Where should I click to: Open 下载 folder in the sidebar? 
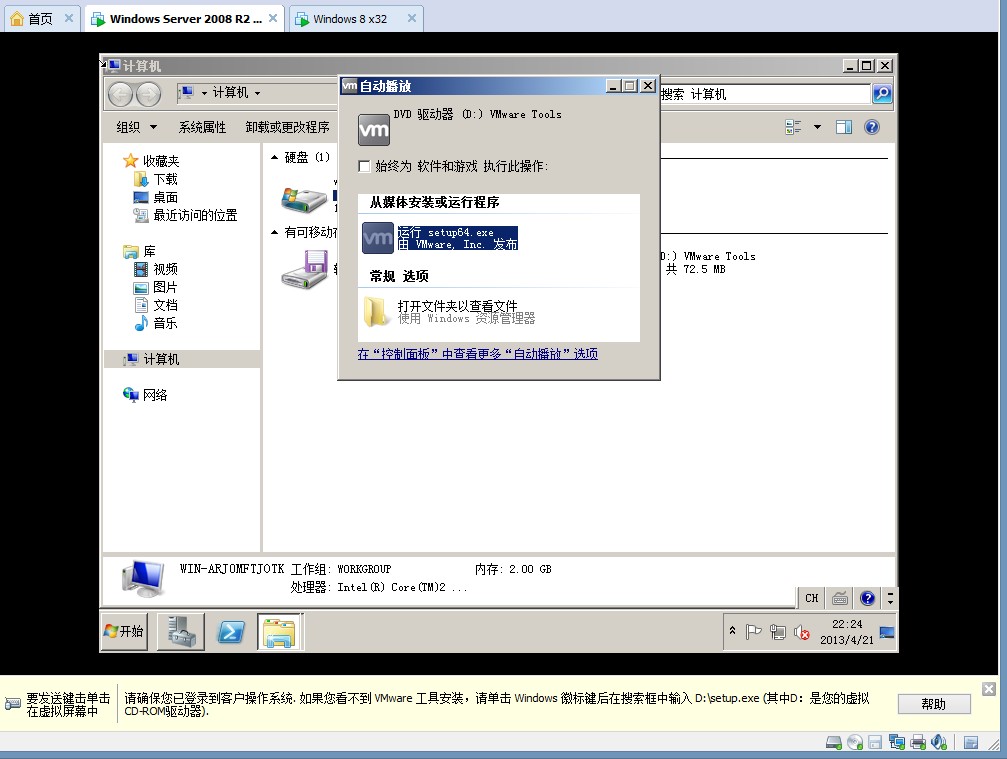click(155, 179)
